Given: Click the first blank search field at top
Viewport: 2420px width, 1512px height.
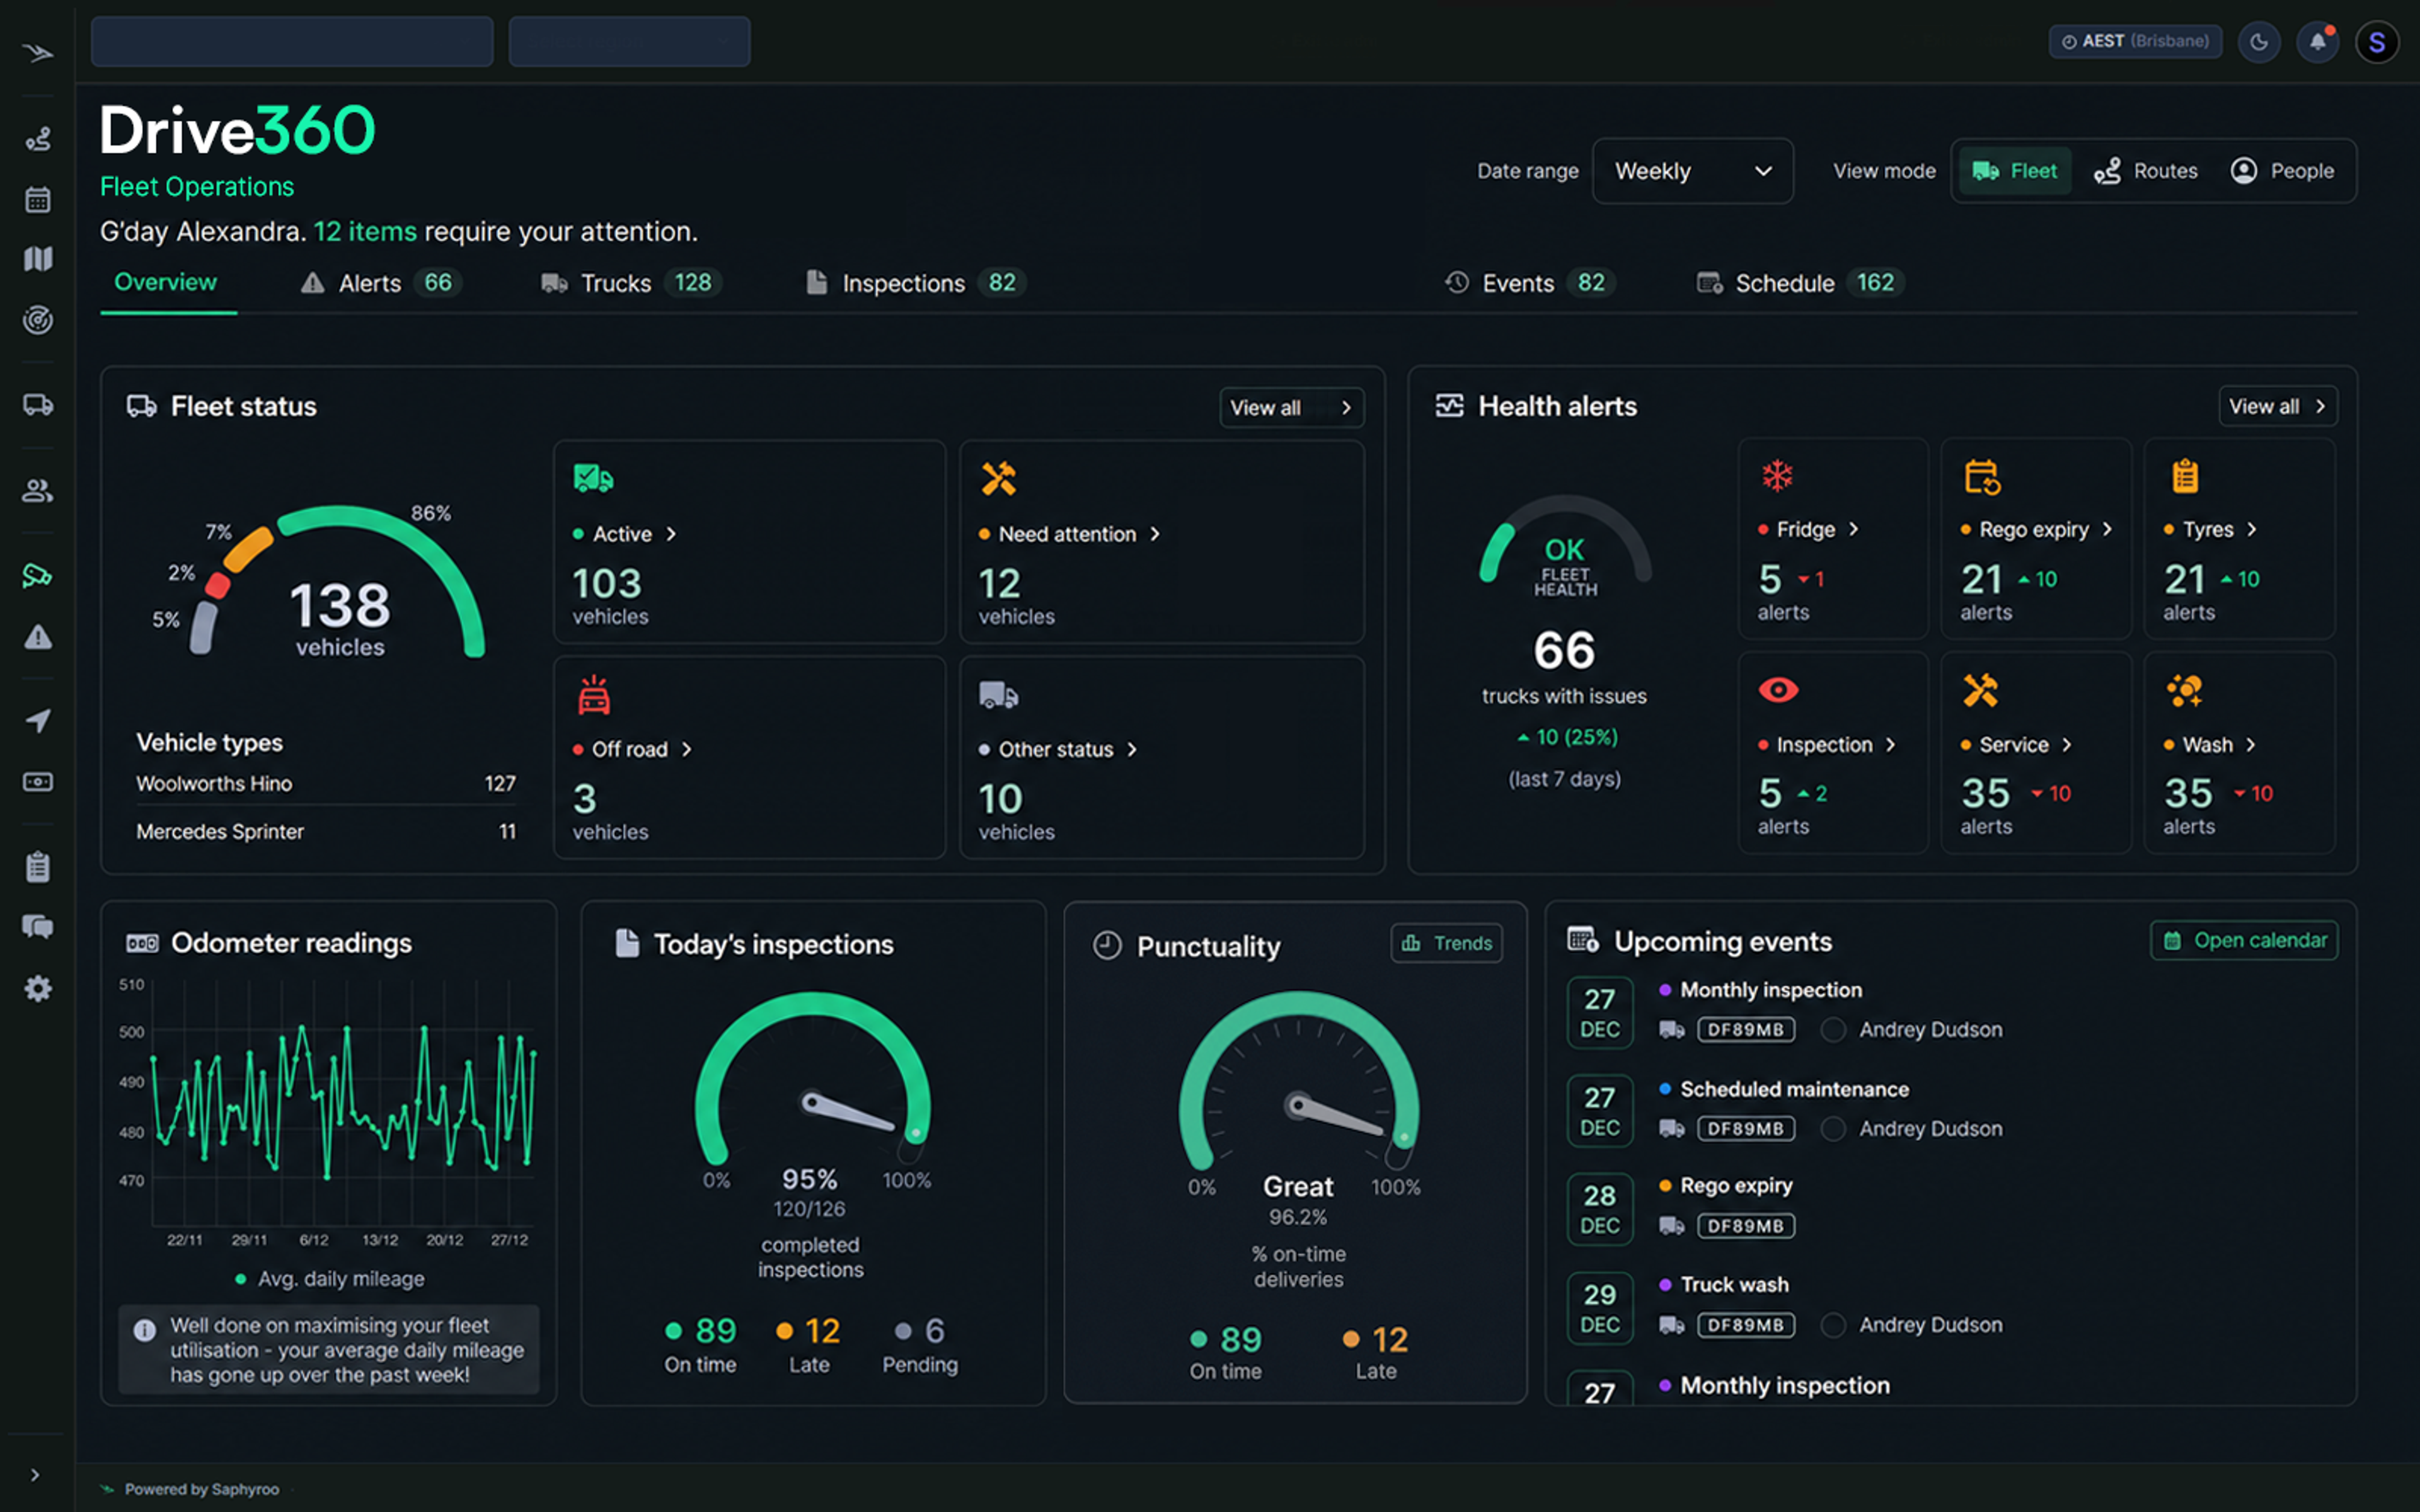Looking at the screenshot, I should pyautogui.click(x=292, y=42).
